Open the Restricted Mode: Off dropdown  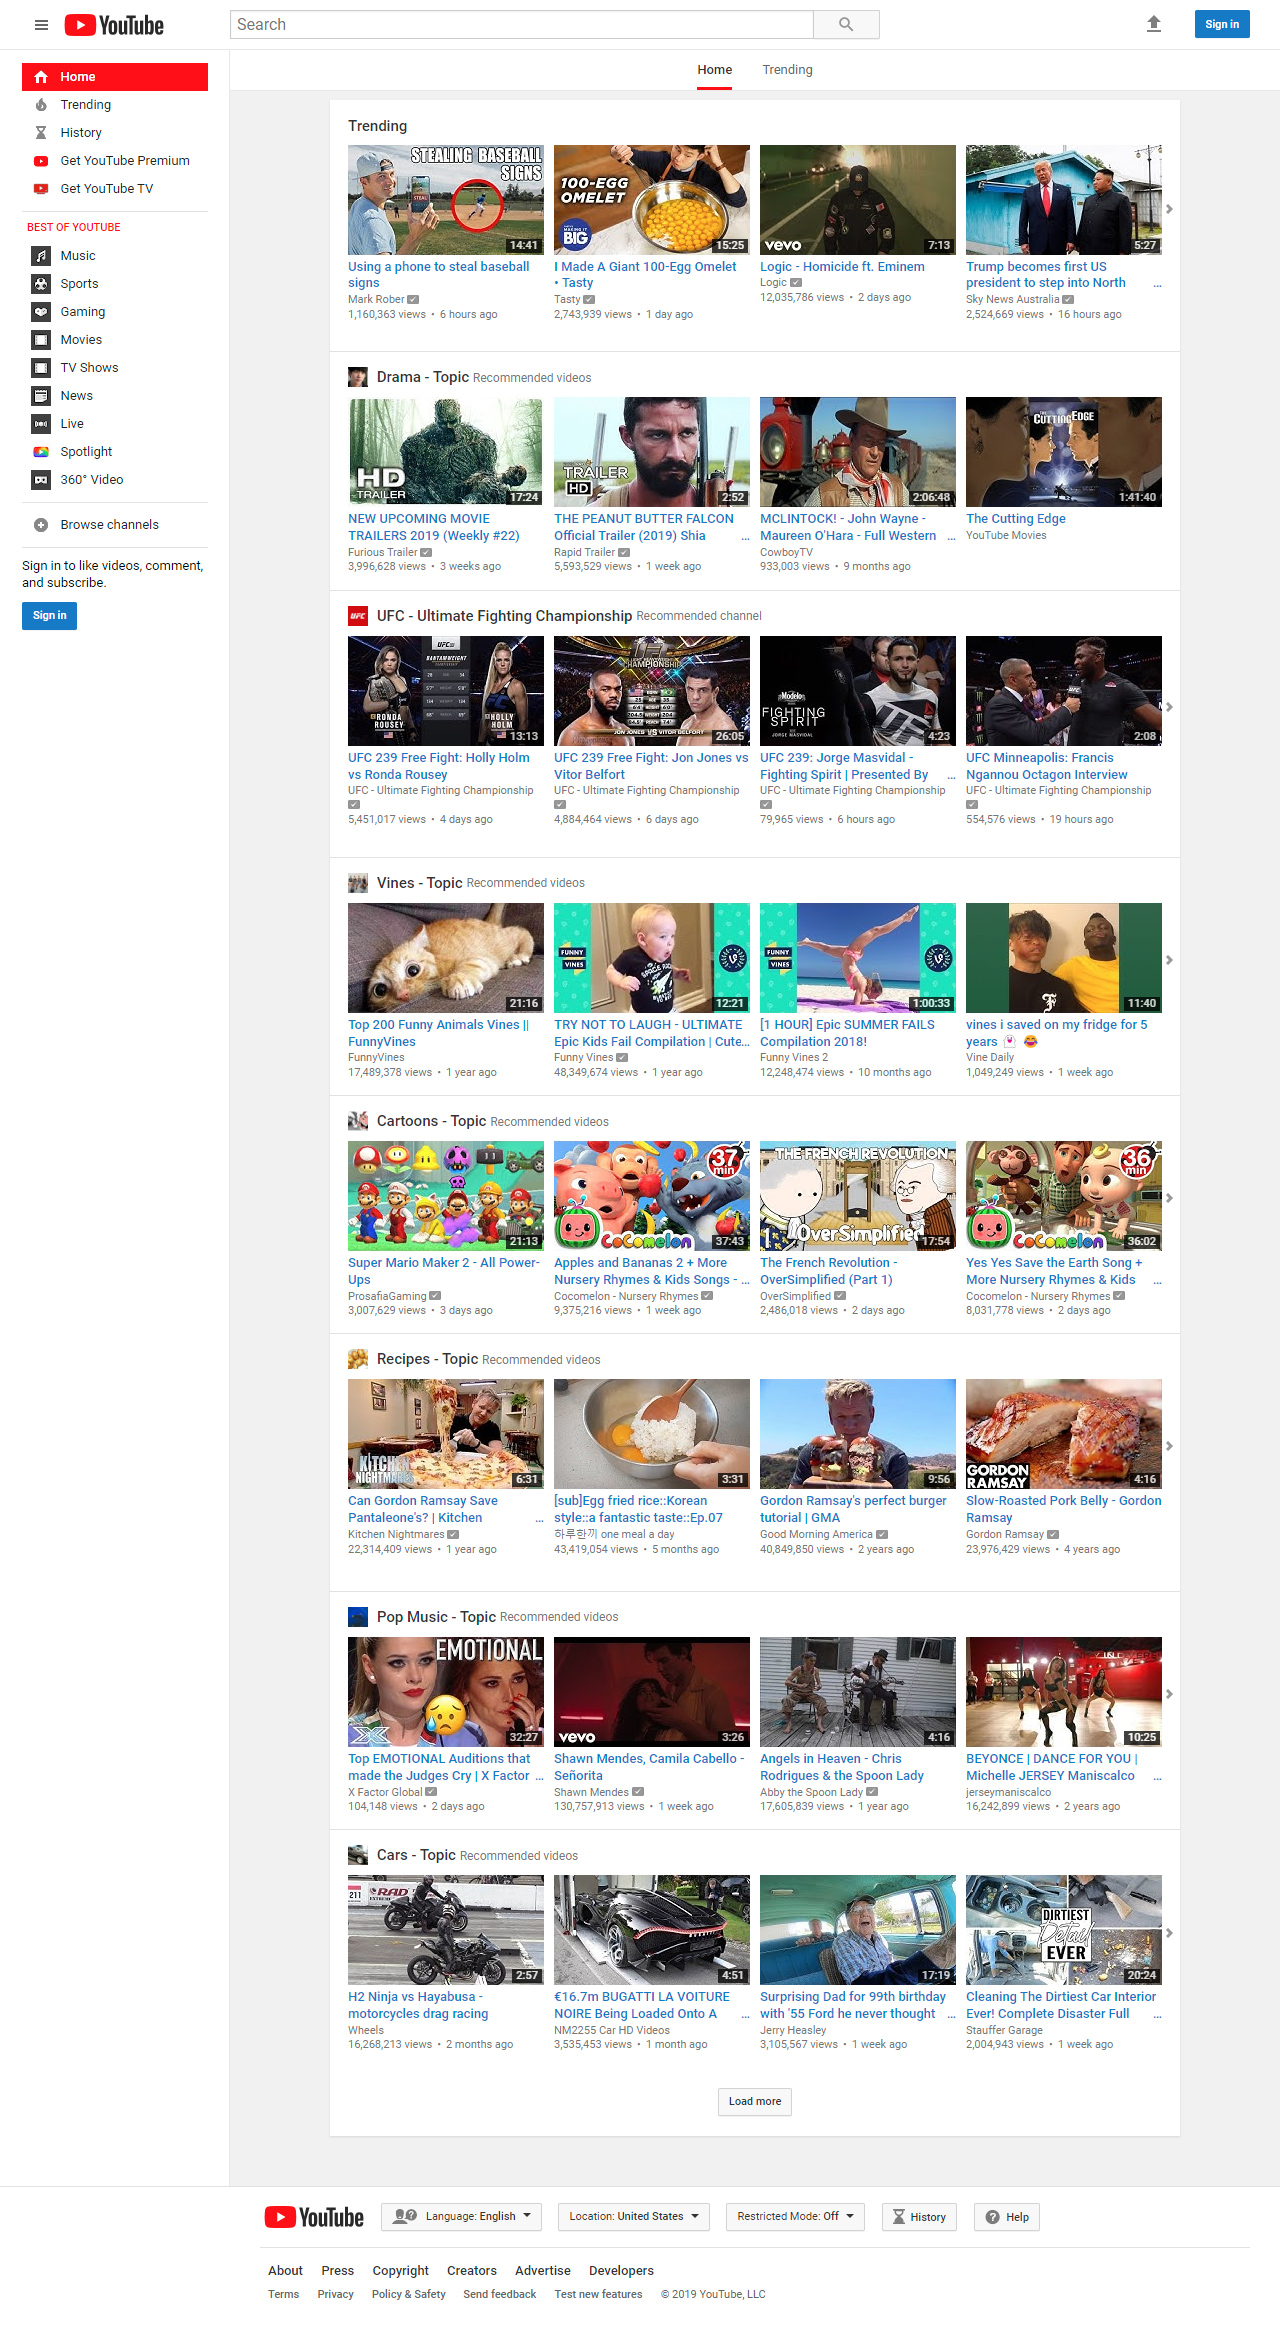pos(796,2217)
